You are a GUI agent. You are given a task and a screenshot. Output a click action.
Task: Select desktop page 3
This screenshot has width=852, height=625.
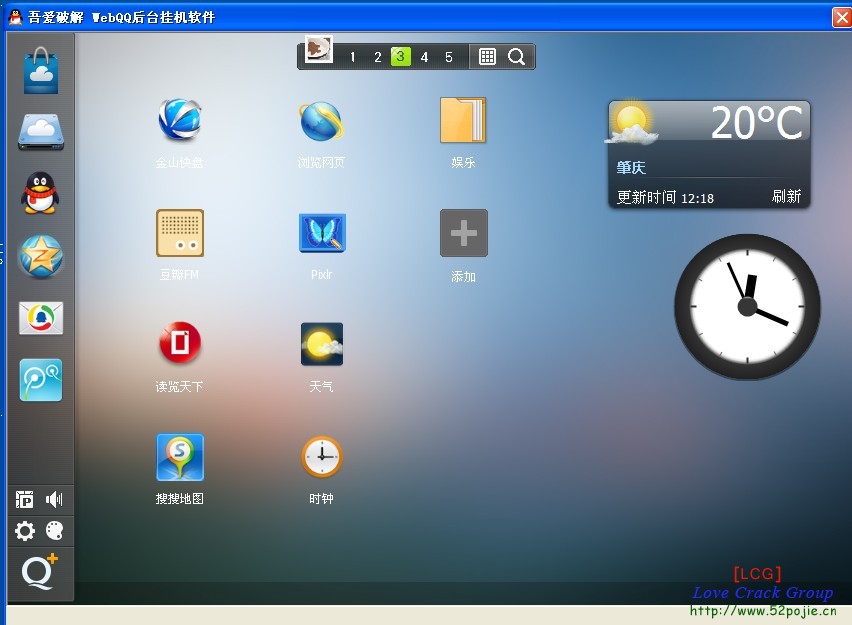[400, 57]
